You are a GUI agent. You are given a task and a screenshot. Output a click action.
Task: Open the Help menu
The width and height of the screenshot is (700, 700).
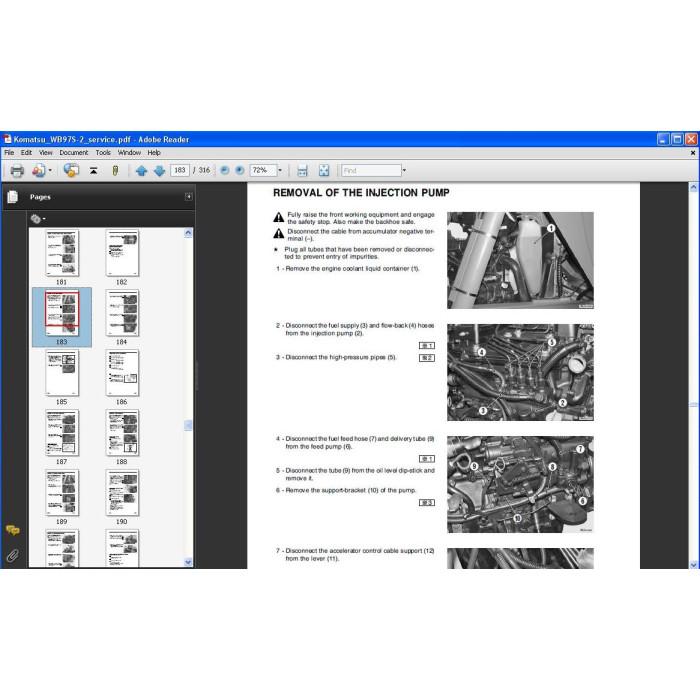click(154, 153)
